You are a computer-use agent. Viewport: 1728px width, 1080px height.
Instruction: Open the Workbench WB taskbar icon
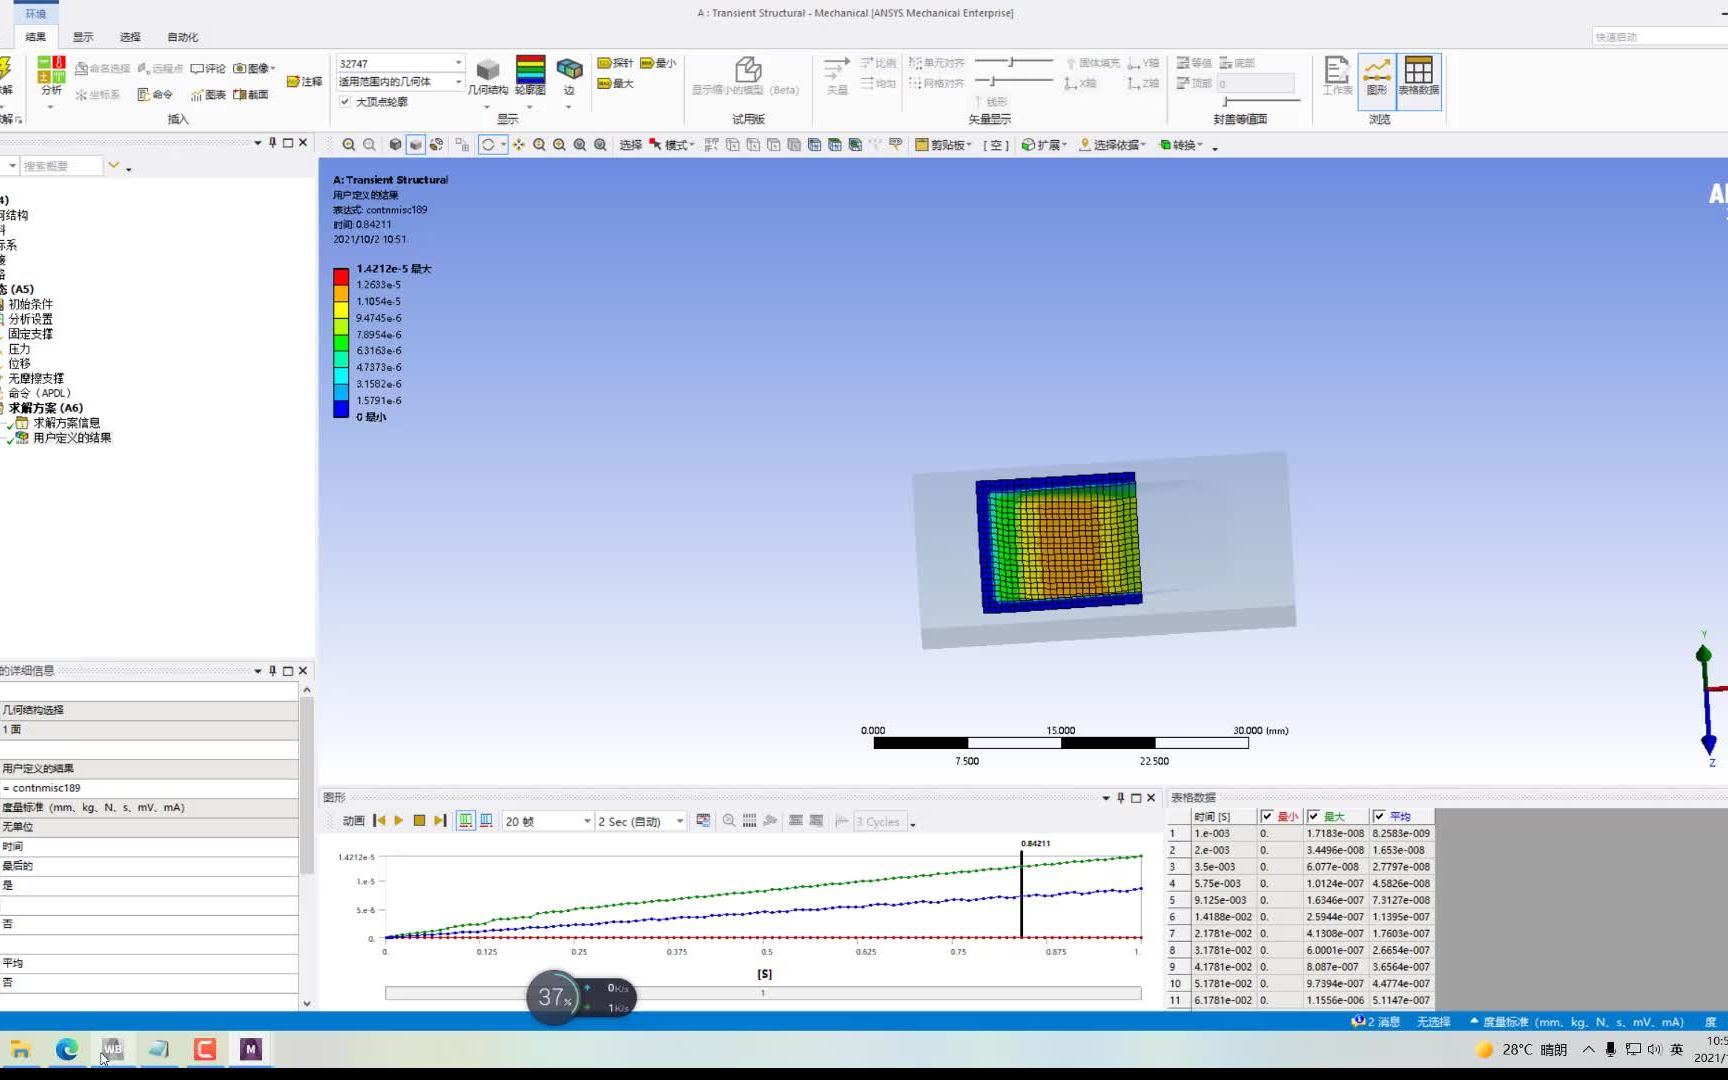point(112,1049)
